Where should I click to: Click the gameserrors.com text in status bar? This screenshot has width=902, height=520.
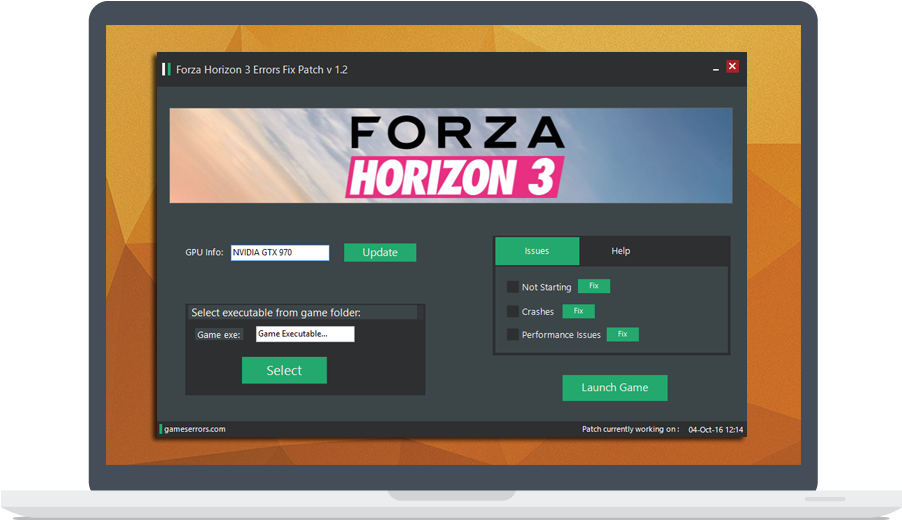pos(194,429)
